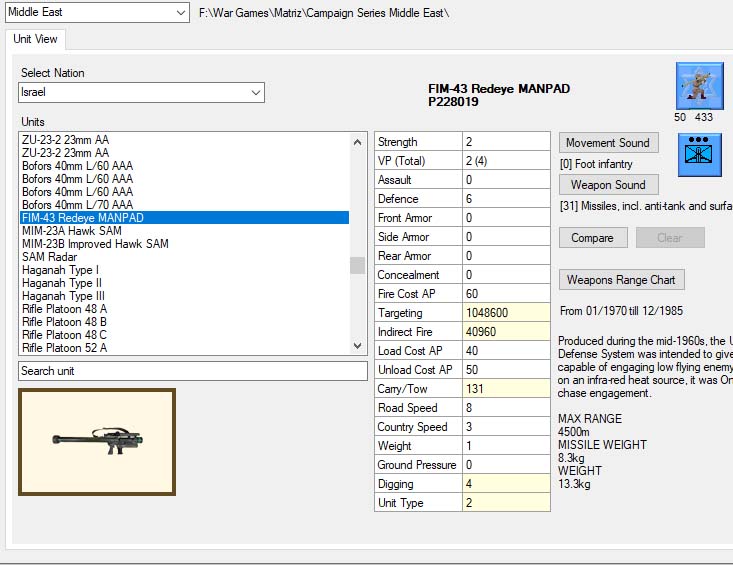
Task: Click the Targeting value 1048600
Action: point(506,313)
